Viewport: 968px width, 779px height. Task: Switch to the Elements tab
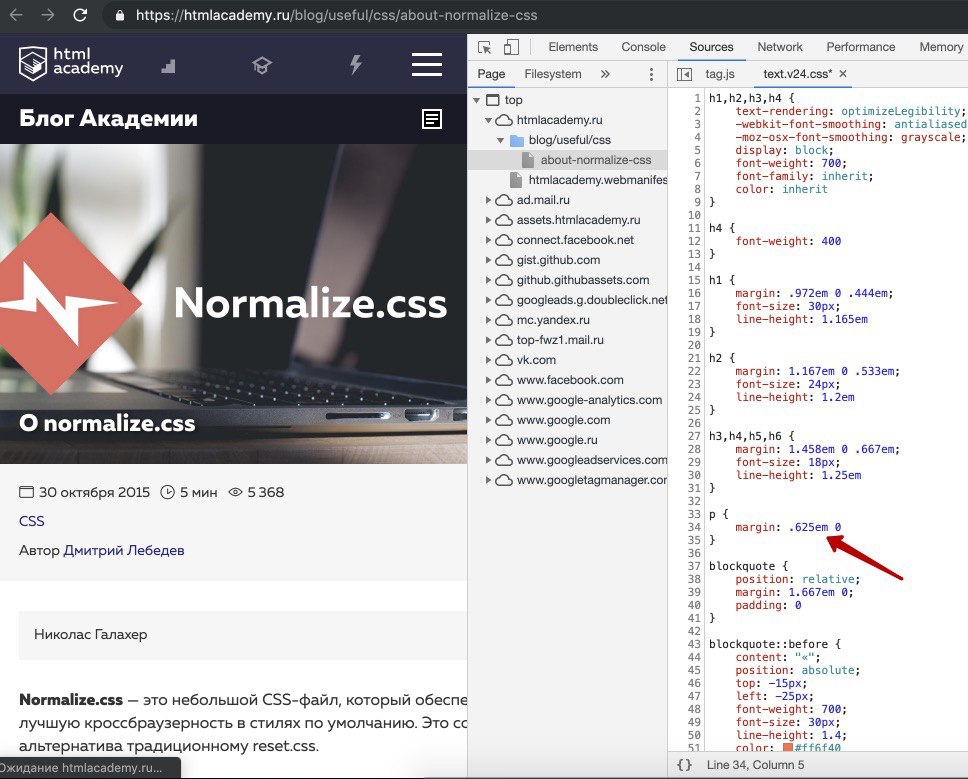pyautogui.click(x=573, y=47)
